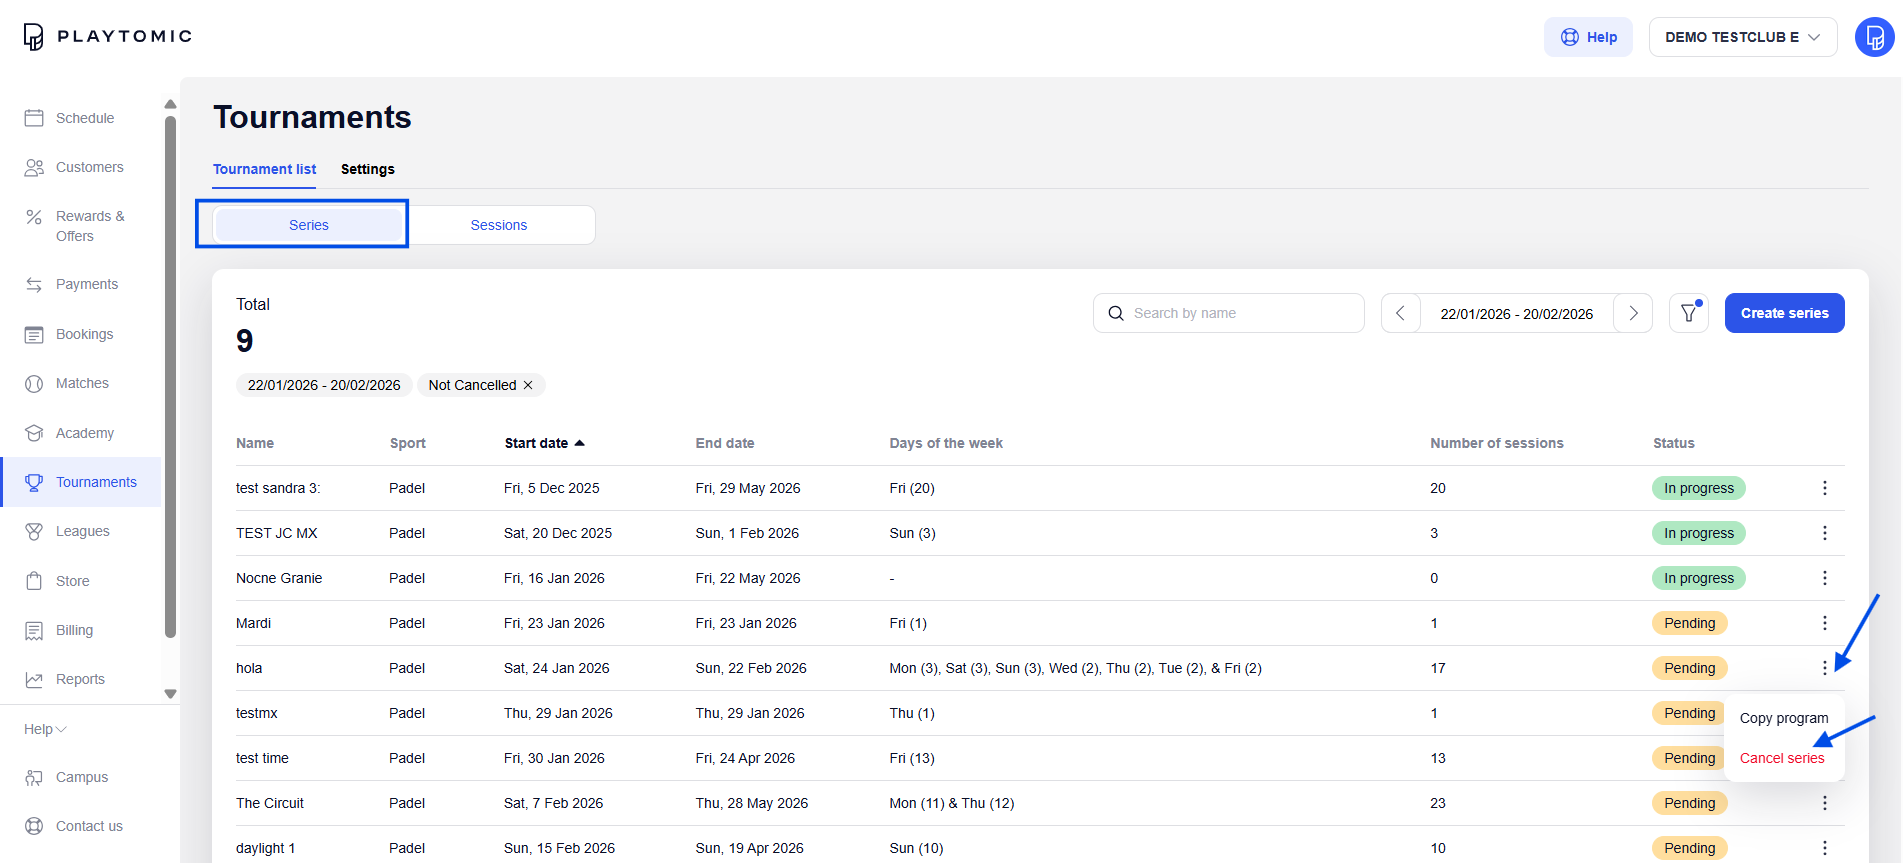The width and height of the screenshot is (1903, 863).
Task: Click the Help button in header
Action: pos(1588,37)
